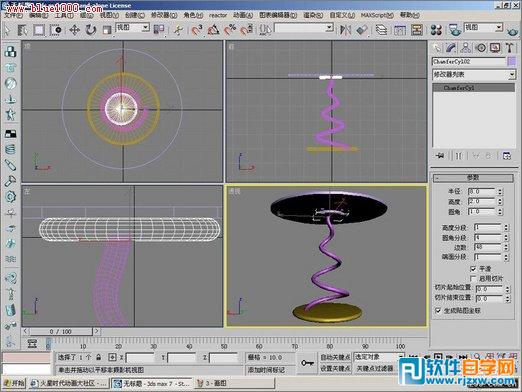Open Select by Name dialog icon
This screenshot has width=522, height=392.
tap(23, 30)
